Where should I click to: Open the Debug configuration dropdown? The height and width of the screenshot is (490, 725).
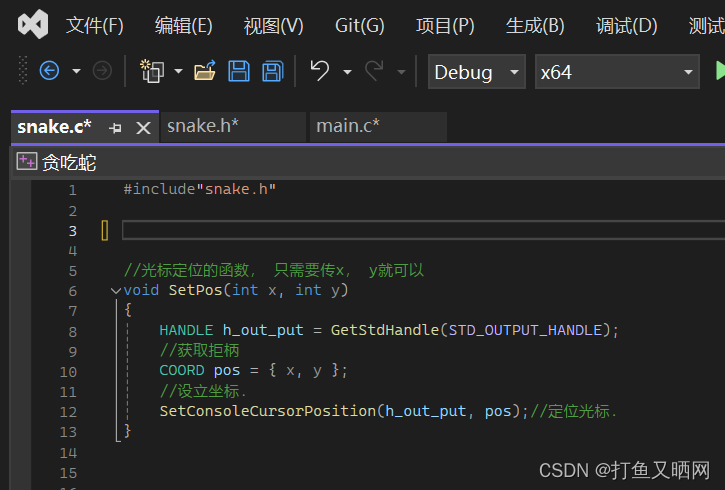click(477, 72)
